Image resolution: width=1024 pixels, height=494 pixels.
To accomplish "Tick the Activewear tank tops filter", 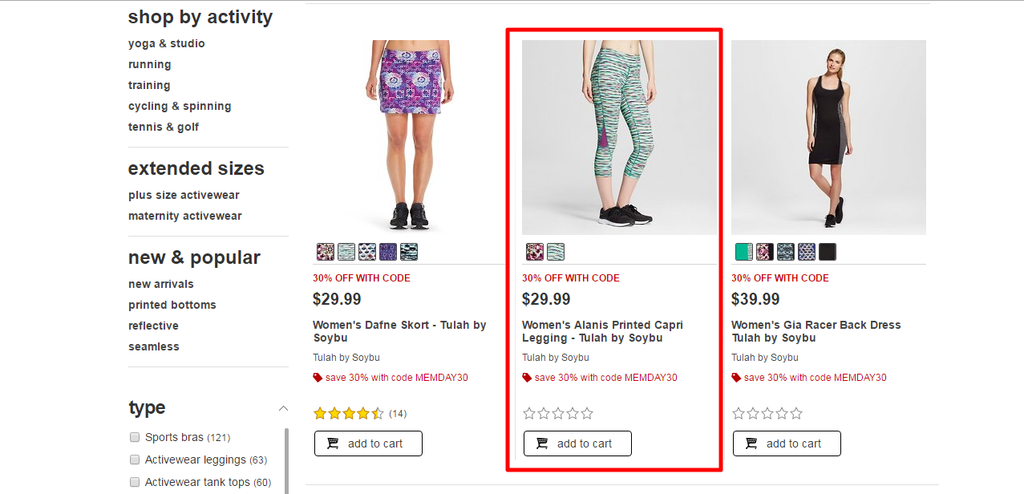I will point(135,482).
